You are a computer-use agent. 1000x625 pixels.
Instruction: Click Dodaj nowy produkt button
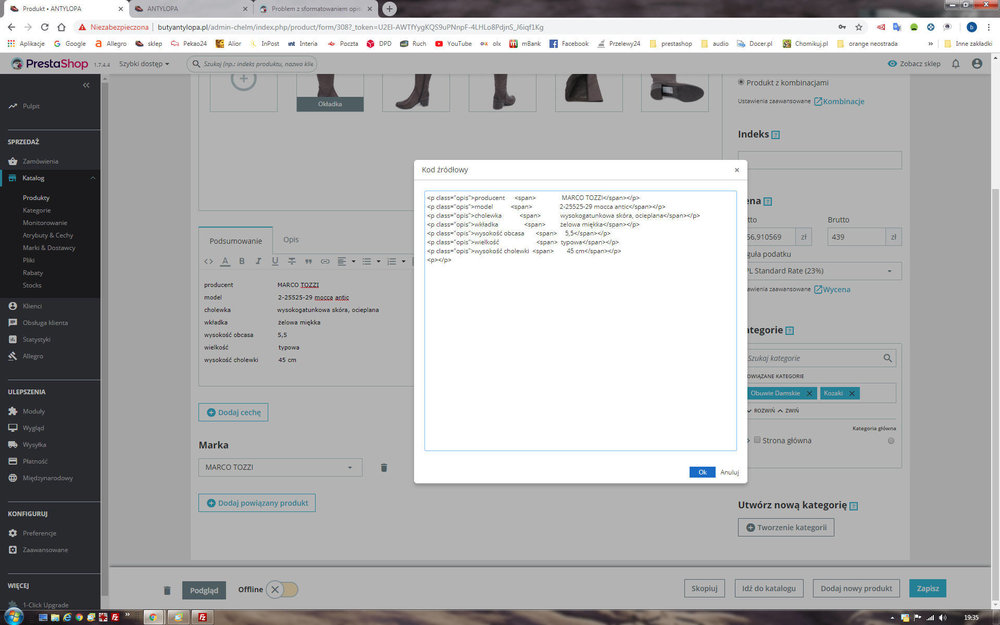tap(856, 588)
